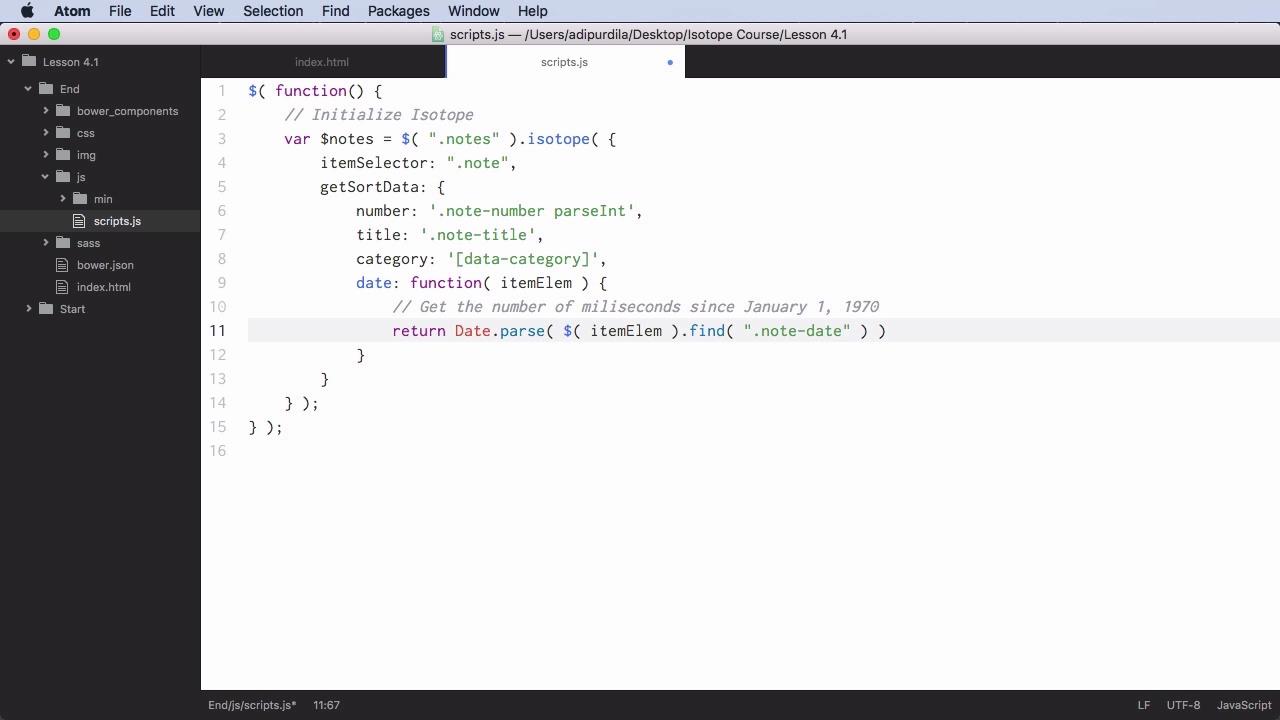The image size is (1280, 720).
Task: Open the Window menu
Action: (x=474, y=11)
